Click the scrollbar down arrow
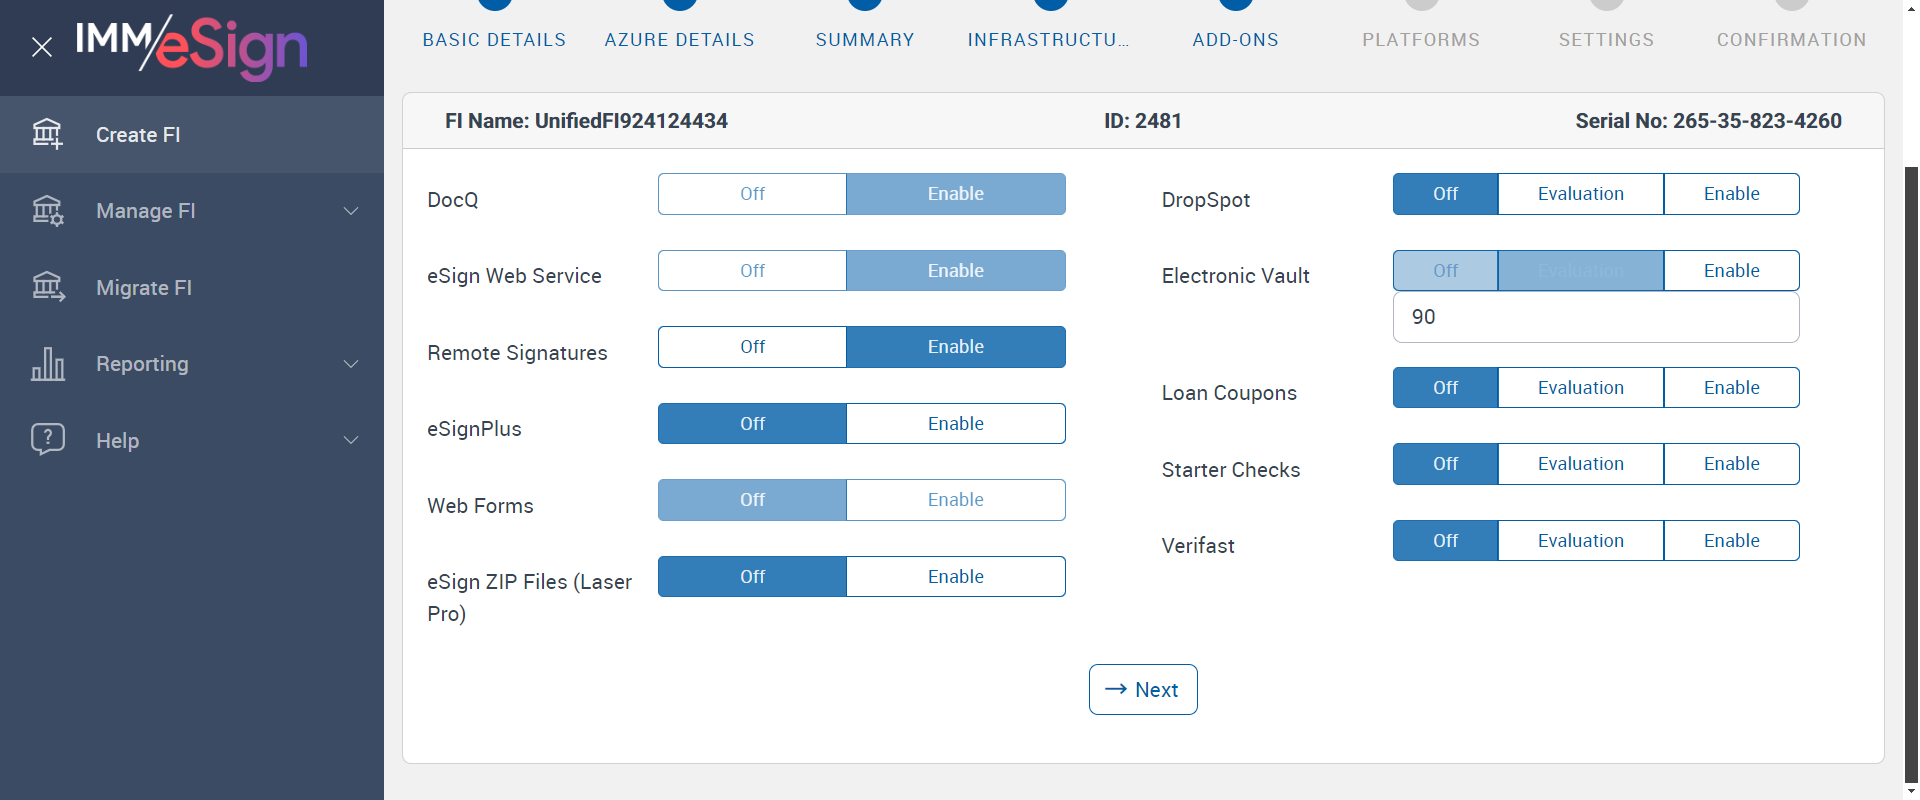Viewport: 1920px width, 800px height. click(1911, 791)
